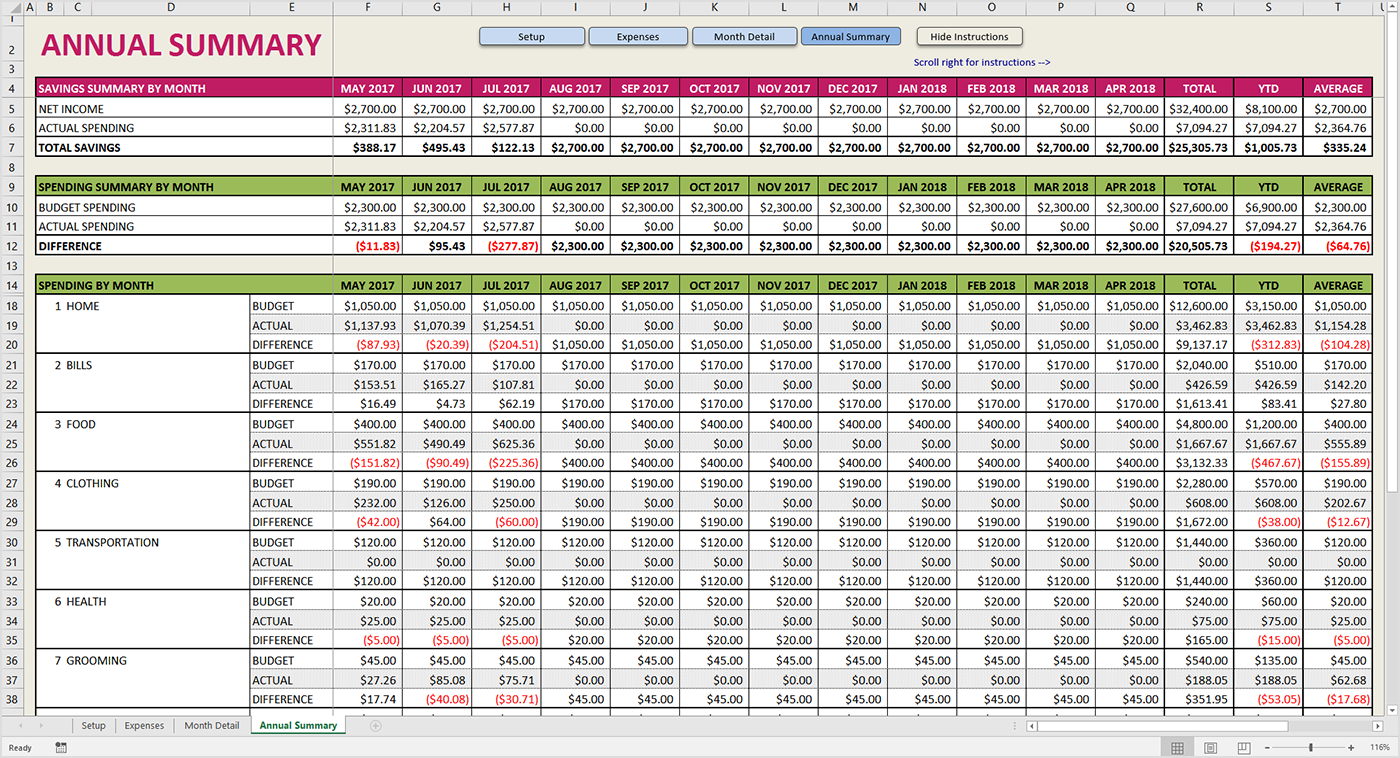This screenshot has height=758, width=1400.
Task: Click the Hide Instructions button
Action: click(x=969, y=37)
